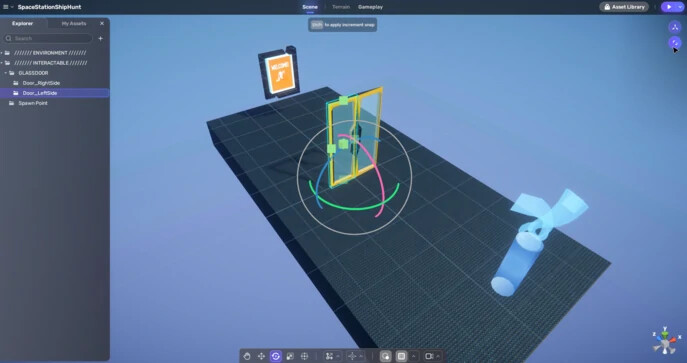
Task: Expand the ENVIRONMENT folder
Action: (x=2, y=53)
